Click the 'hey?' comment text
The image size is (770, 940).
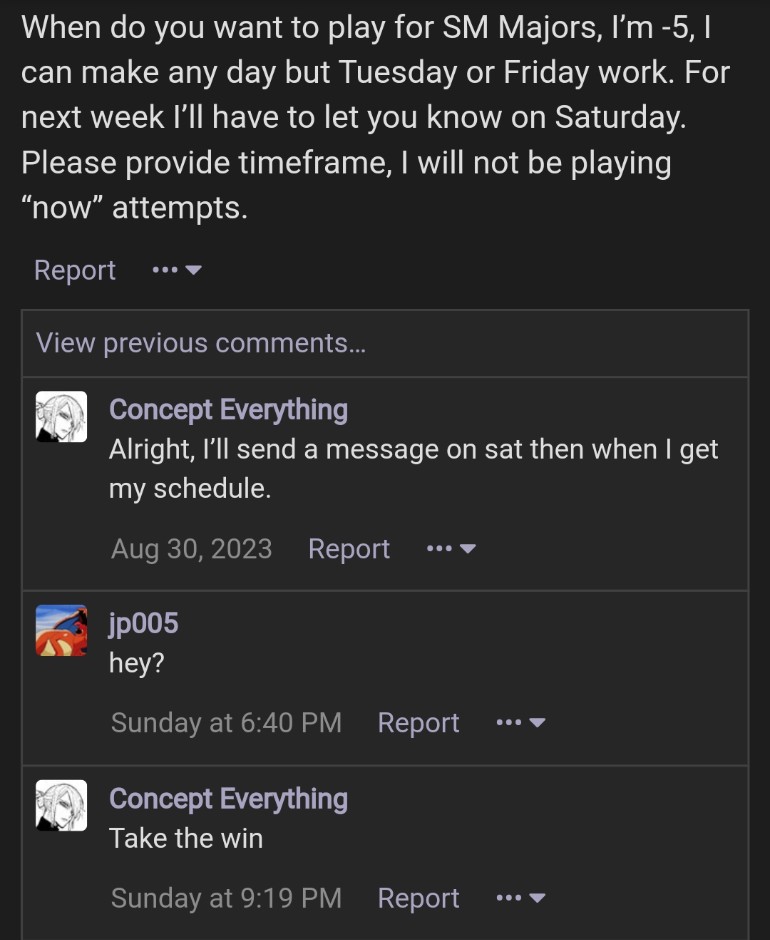[136, 663]
